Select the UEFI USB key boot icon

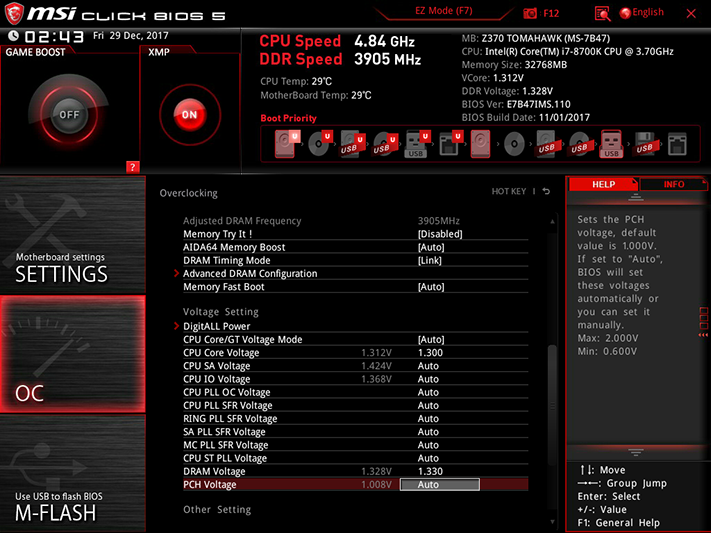tap(417, 144)
